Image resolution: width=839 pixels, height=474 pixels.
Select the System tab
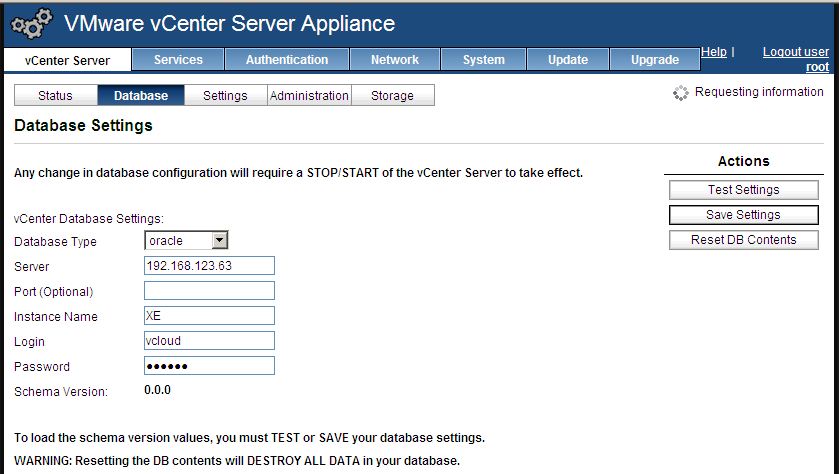[483, 60]
